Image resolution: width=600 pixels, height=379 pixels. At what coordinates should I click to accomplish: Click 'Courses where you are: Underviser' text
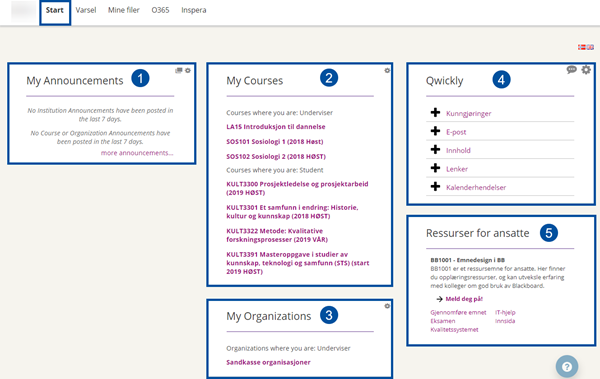279,113
